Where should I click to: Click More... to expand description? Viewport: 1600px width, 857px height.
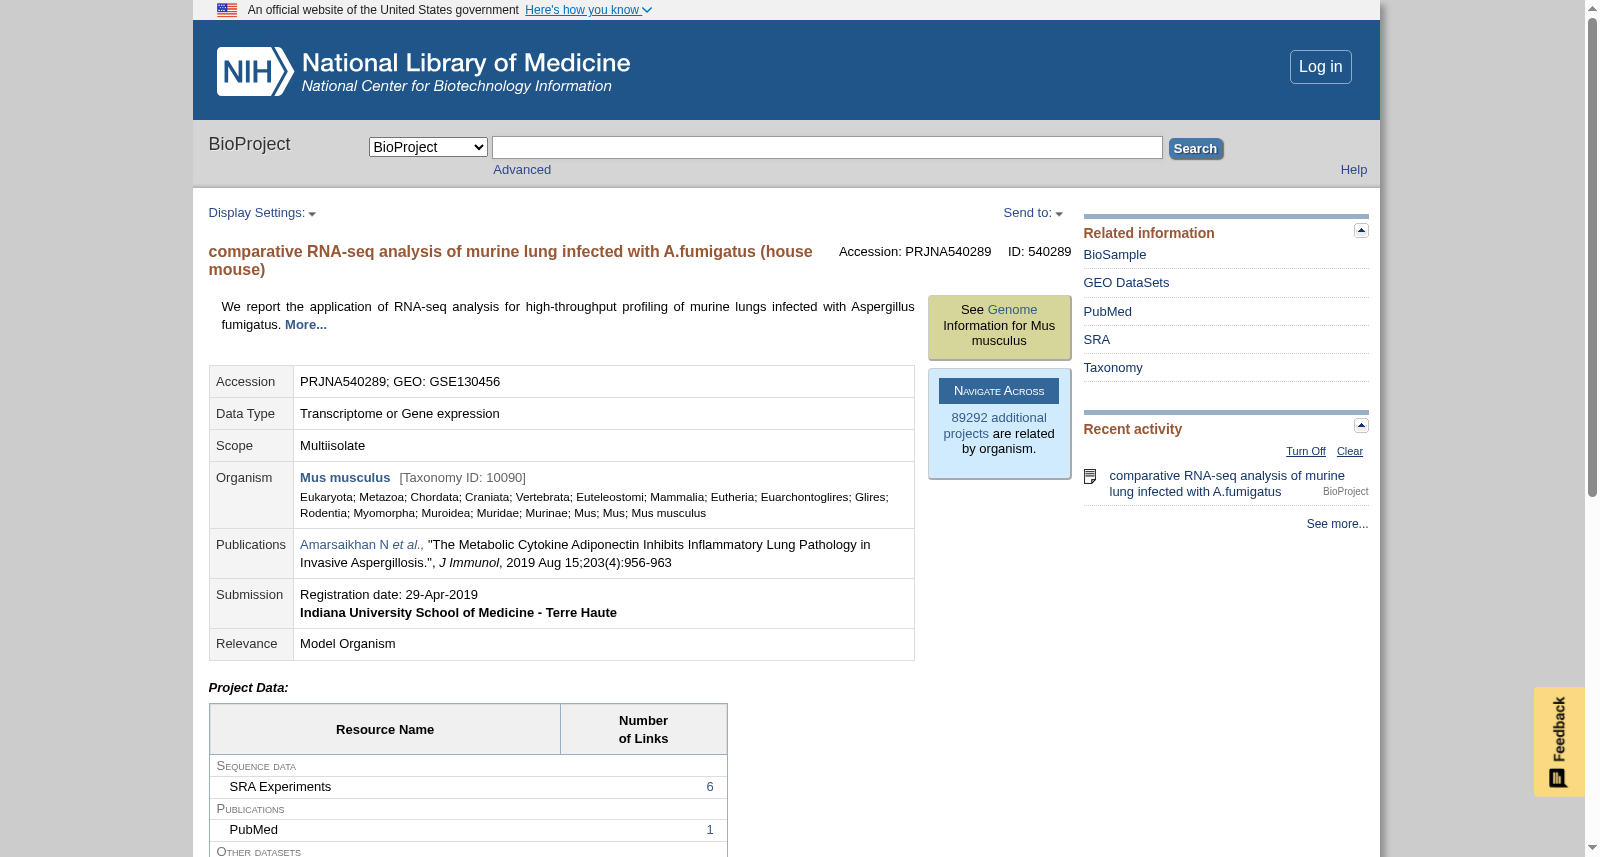[306, 325]
